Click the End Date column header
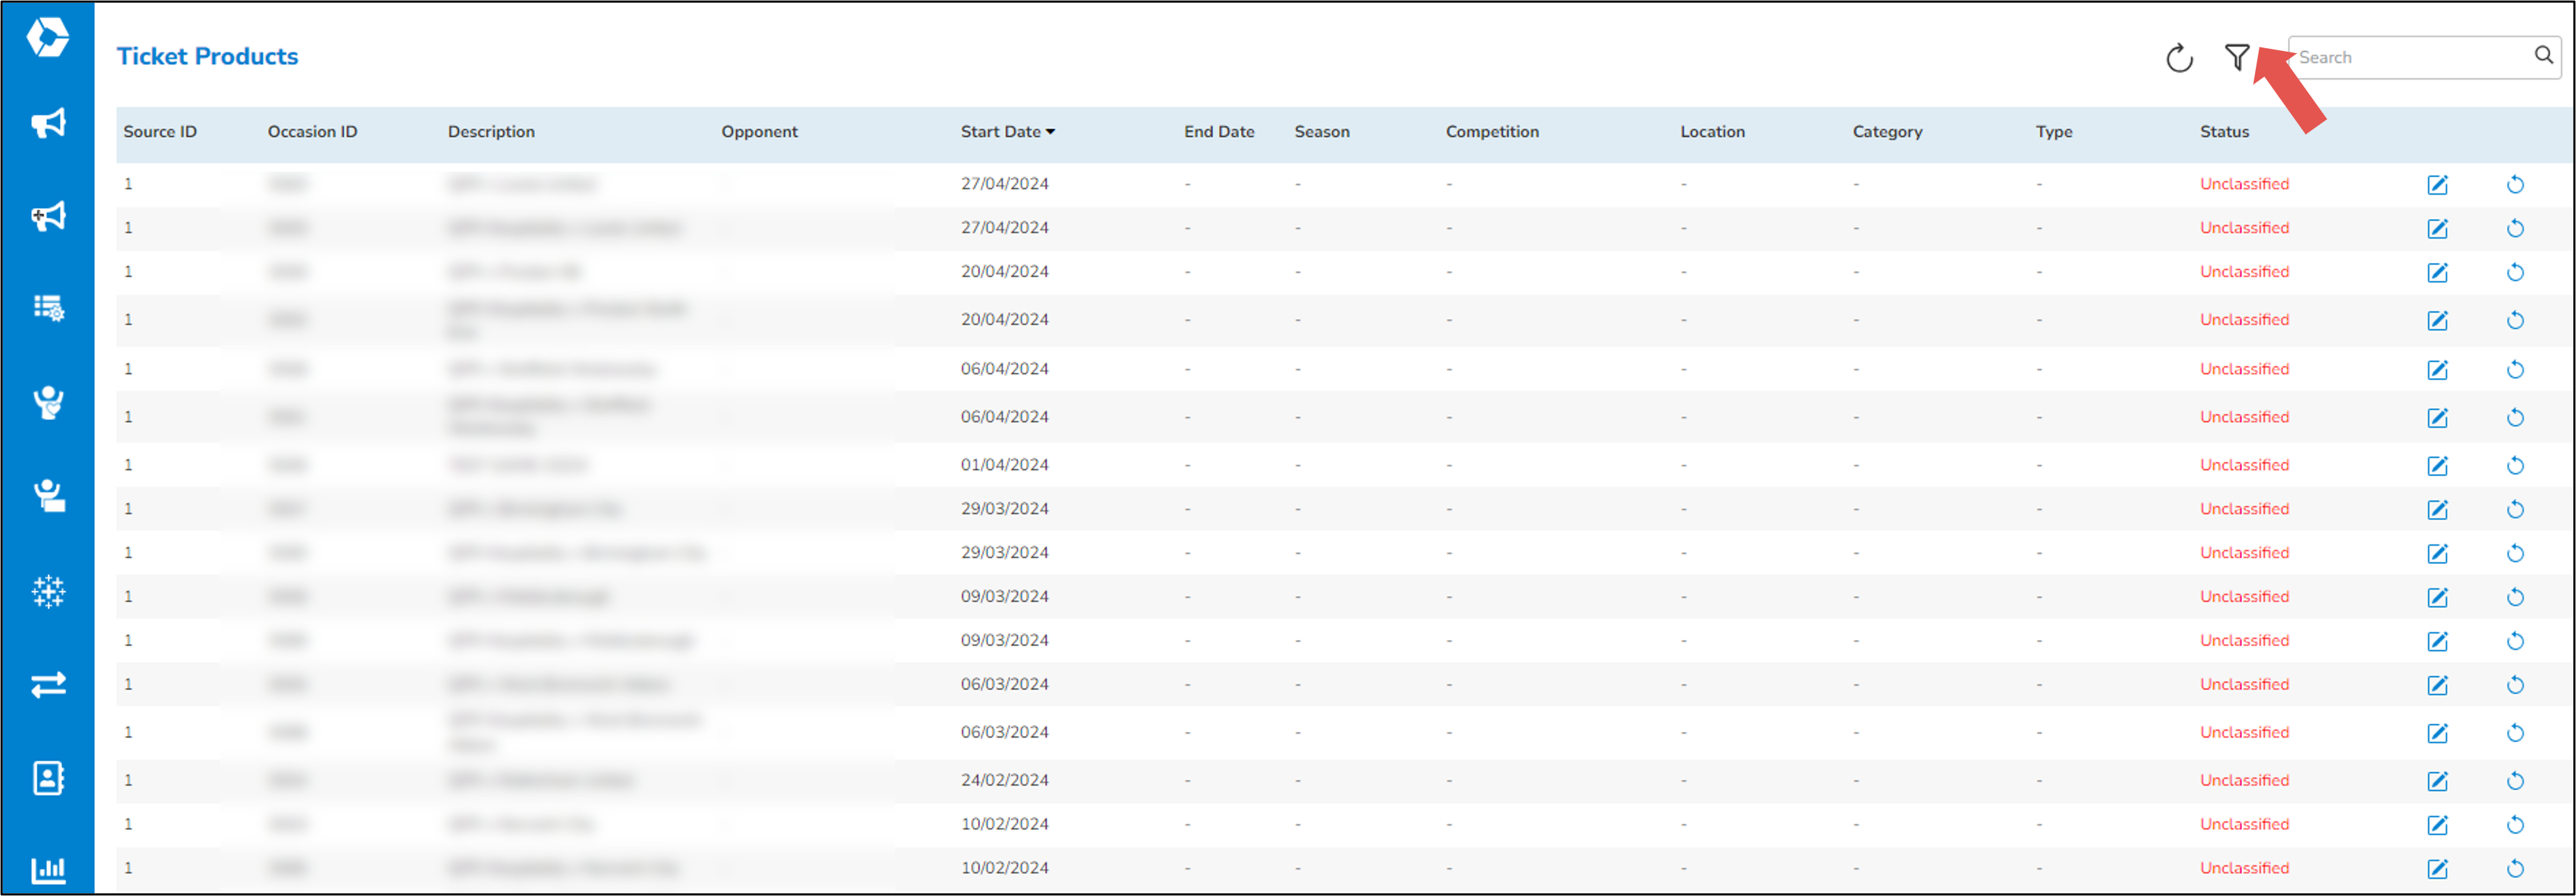 [x=1219, y=132]
